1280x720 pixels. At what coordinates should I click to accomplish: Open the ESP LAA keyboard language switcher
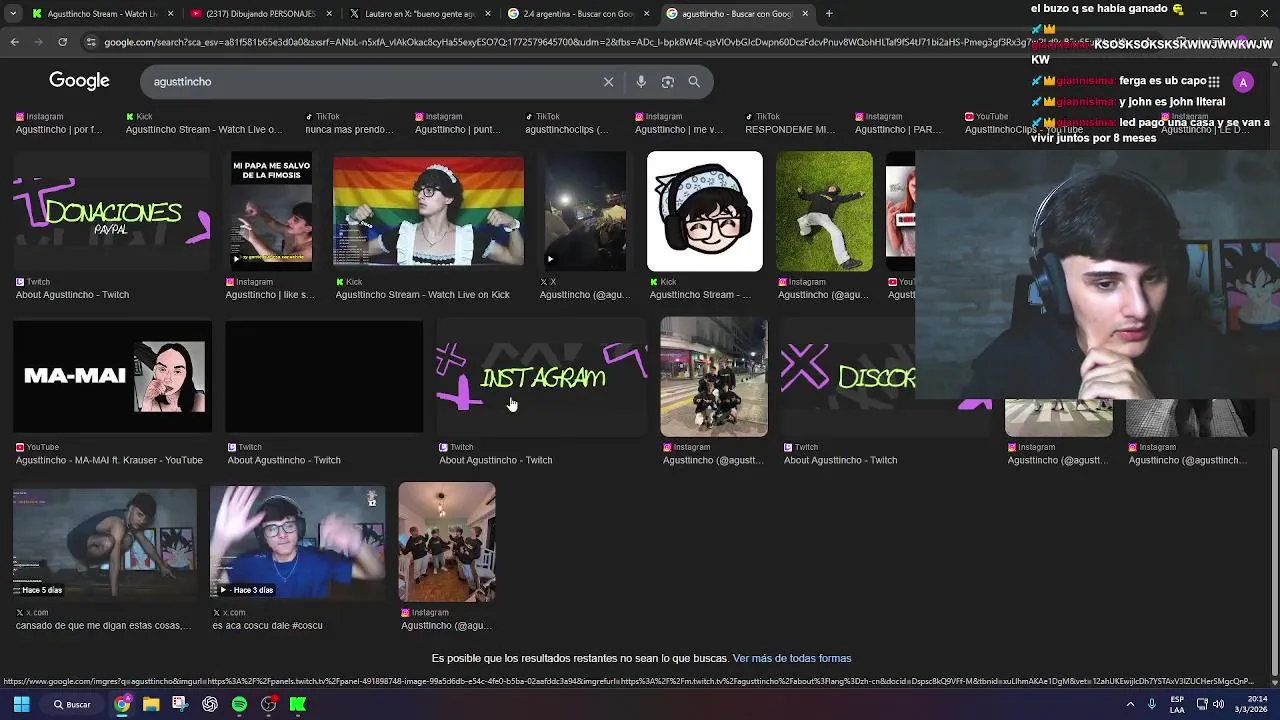pyautogui.click(x=1177, y=704)
